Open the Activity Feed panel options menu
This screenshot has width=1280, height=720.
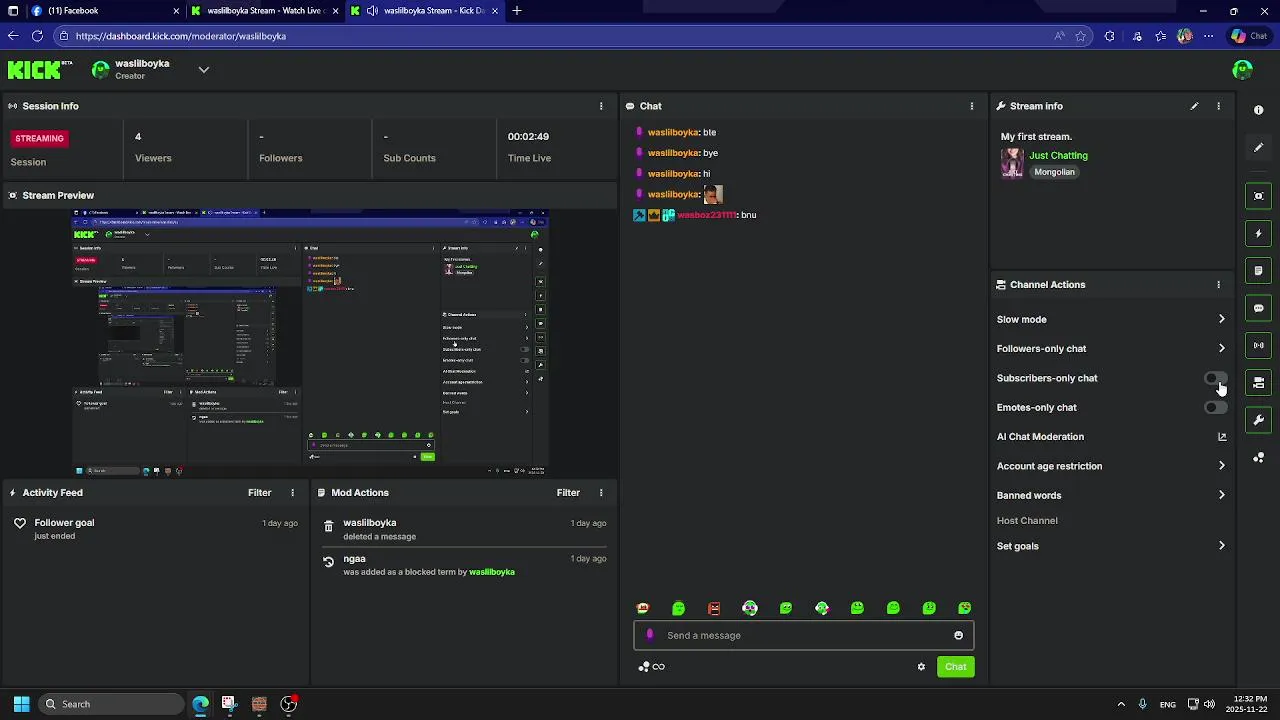293,493
